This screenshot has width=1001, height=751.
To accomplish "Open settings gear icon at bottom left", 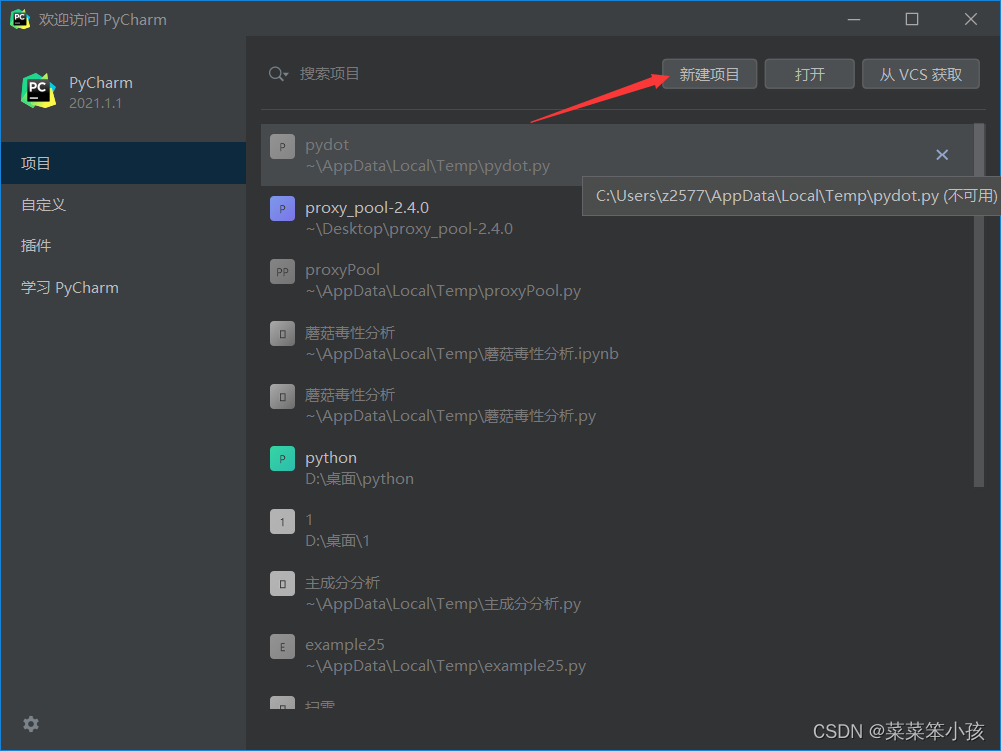I will pyautogui.click(x=31, y=724).
